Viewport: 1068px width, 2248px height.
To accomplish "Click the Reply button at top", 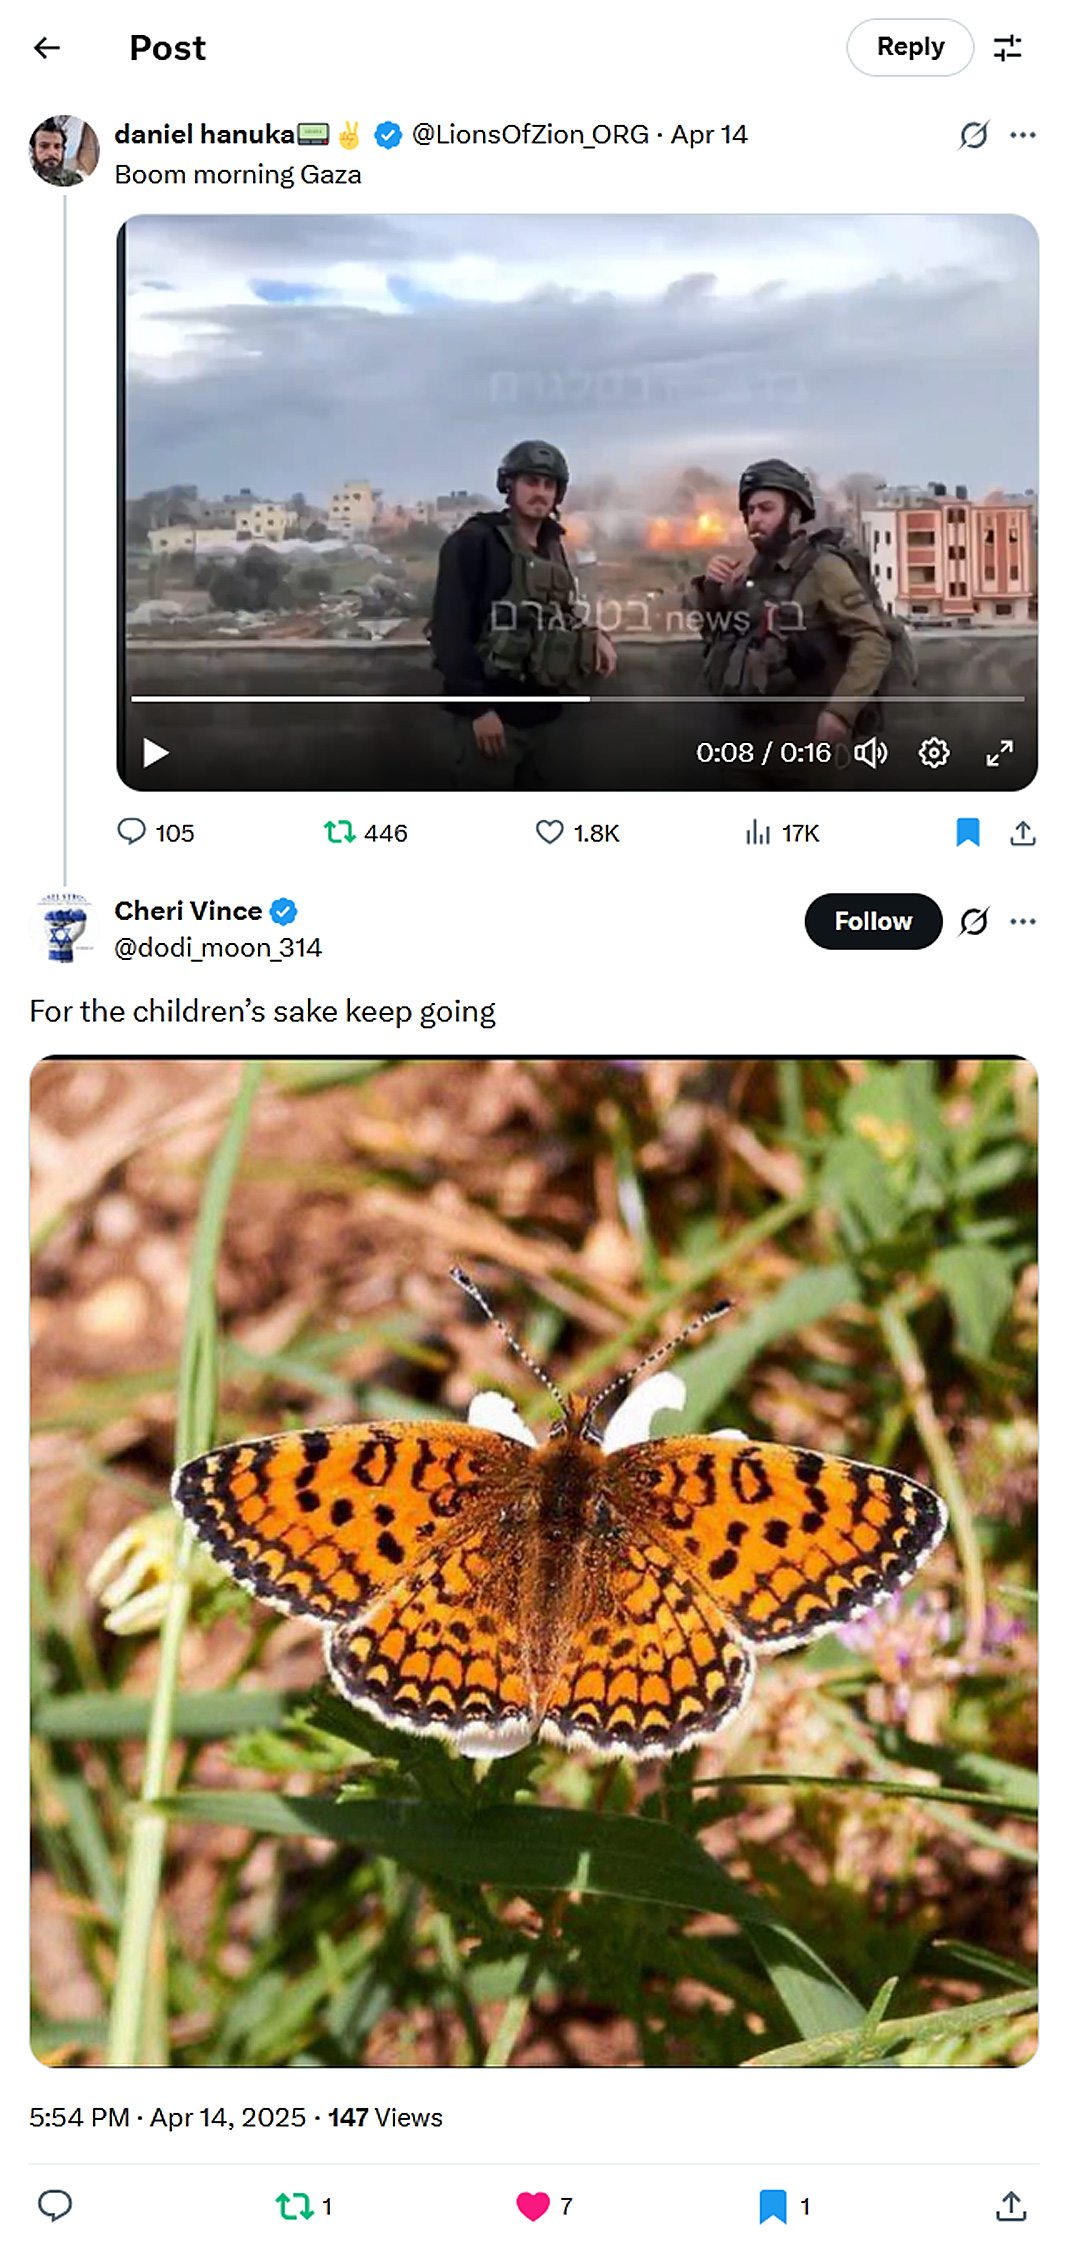I will tap(909, 47).
